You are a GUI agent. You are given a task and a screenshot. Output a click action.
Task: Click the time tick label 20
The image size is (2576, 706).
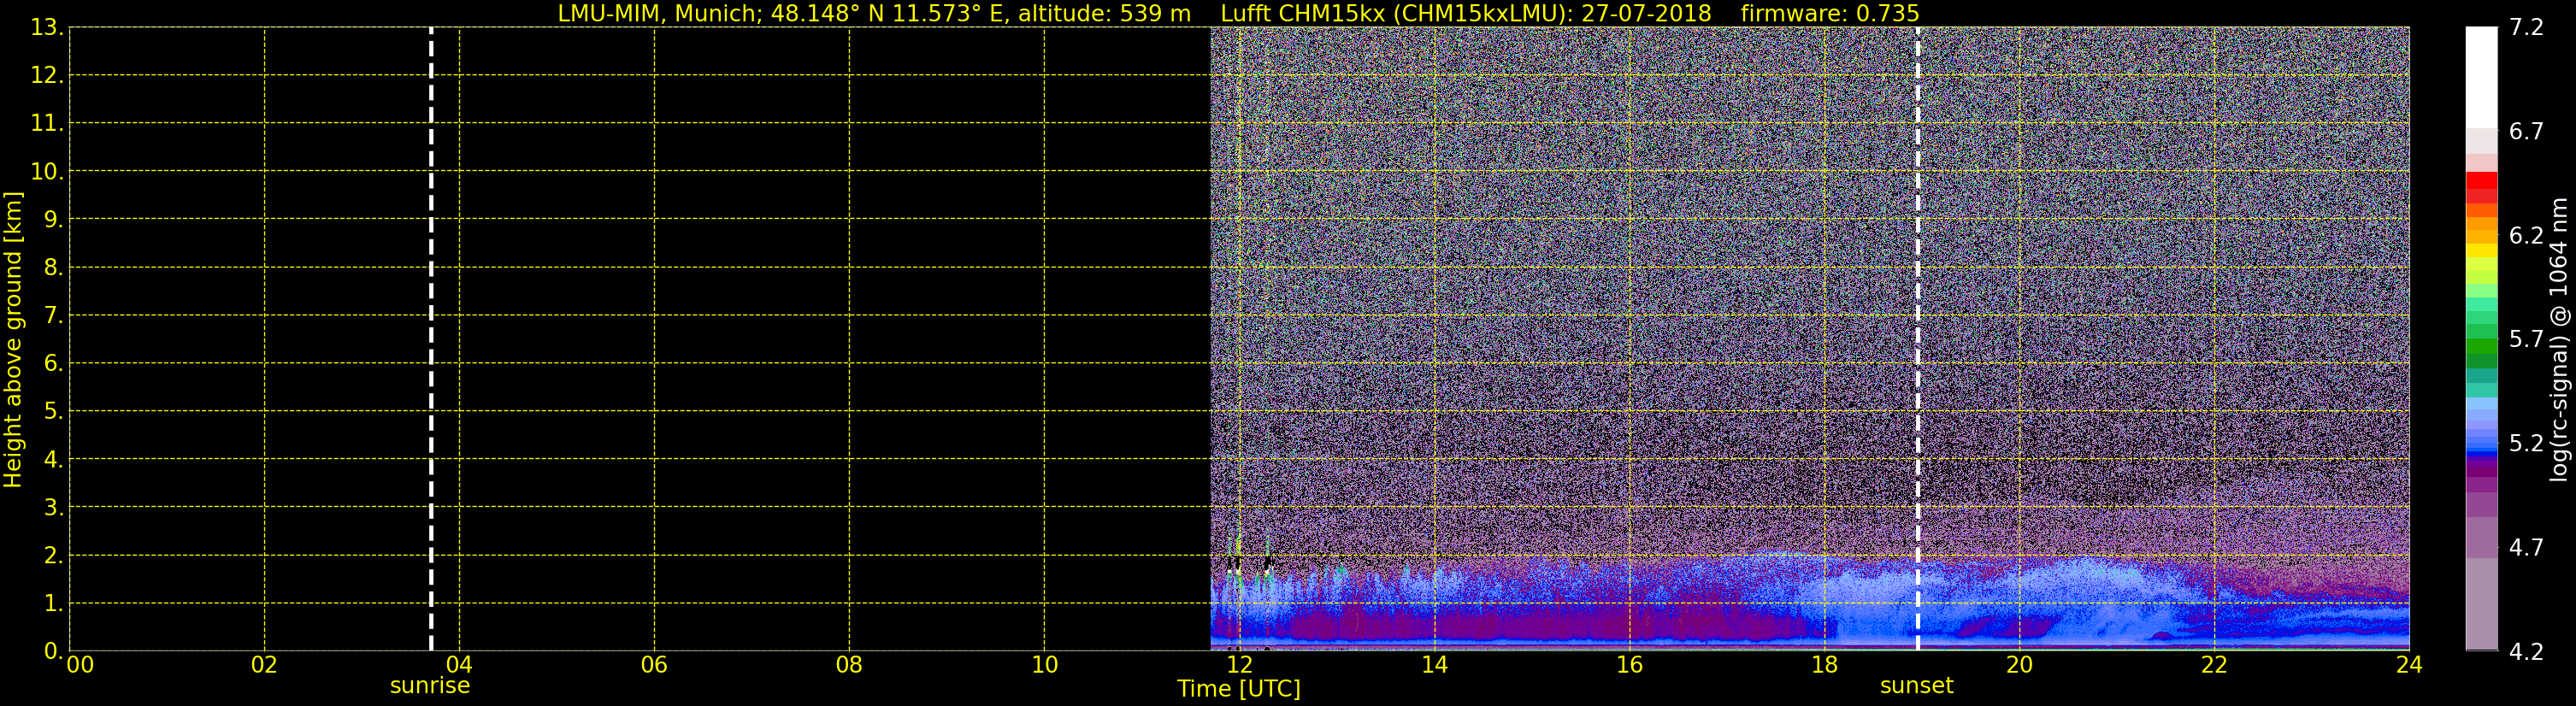tap(2019, 665)
